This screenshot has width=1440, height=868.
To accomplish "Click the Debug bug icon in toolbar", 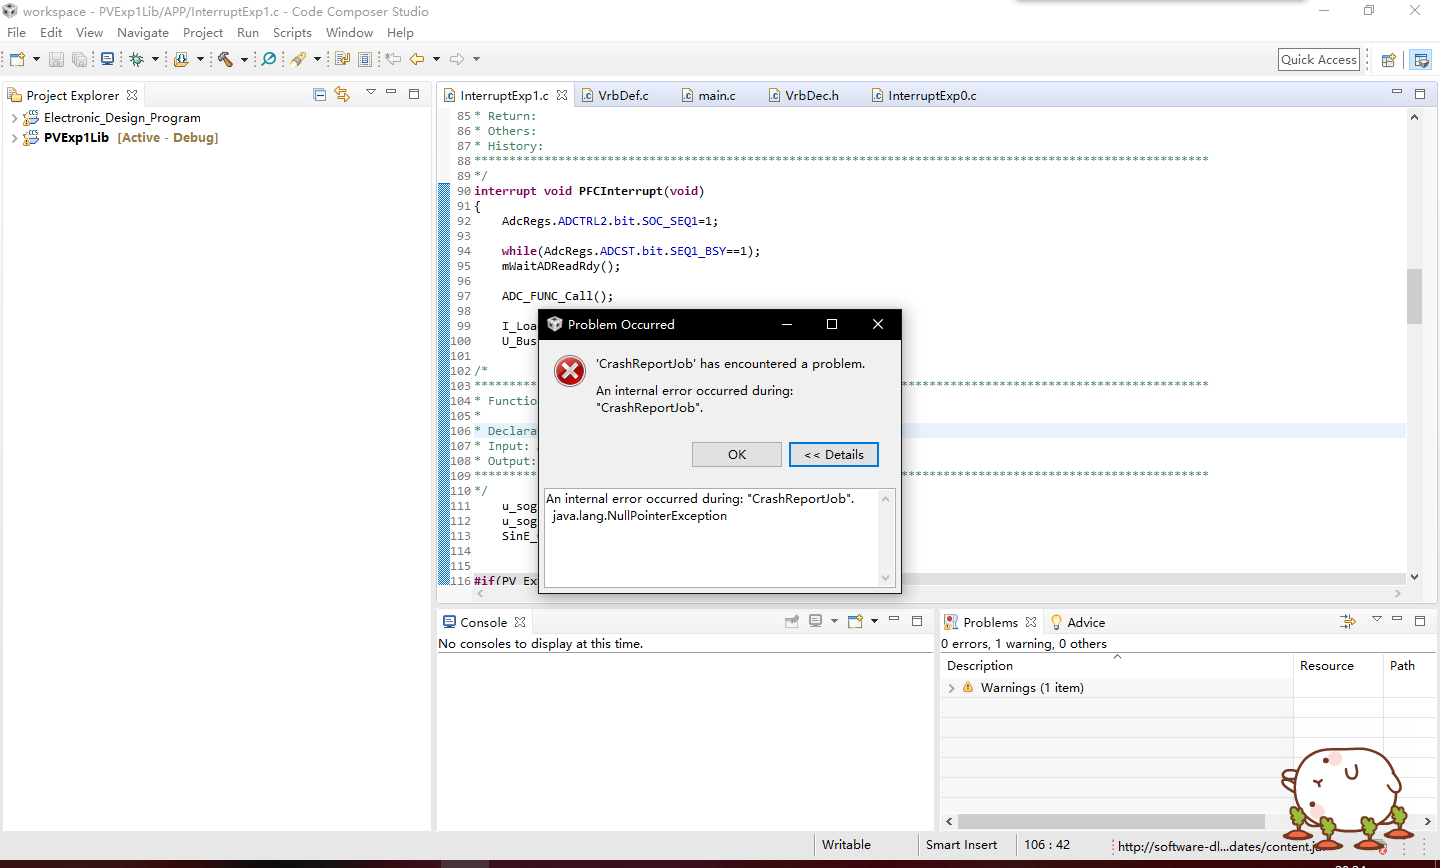I will (x=136, y=60).
